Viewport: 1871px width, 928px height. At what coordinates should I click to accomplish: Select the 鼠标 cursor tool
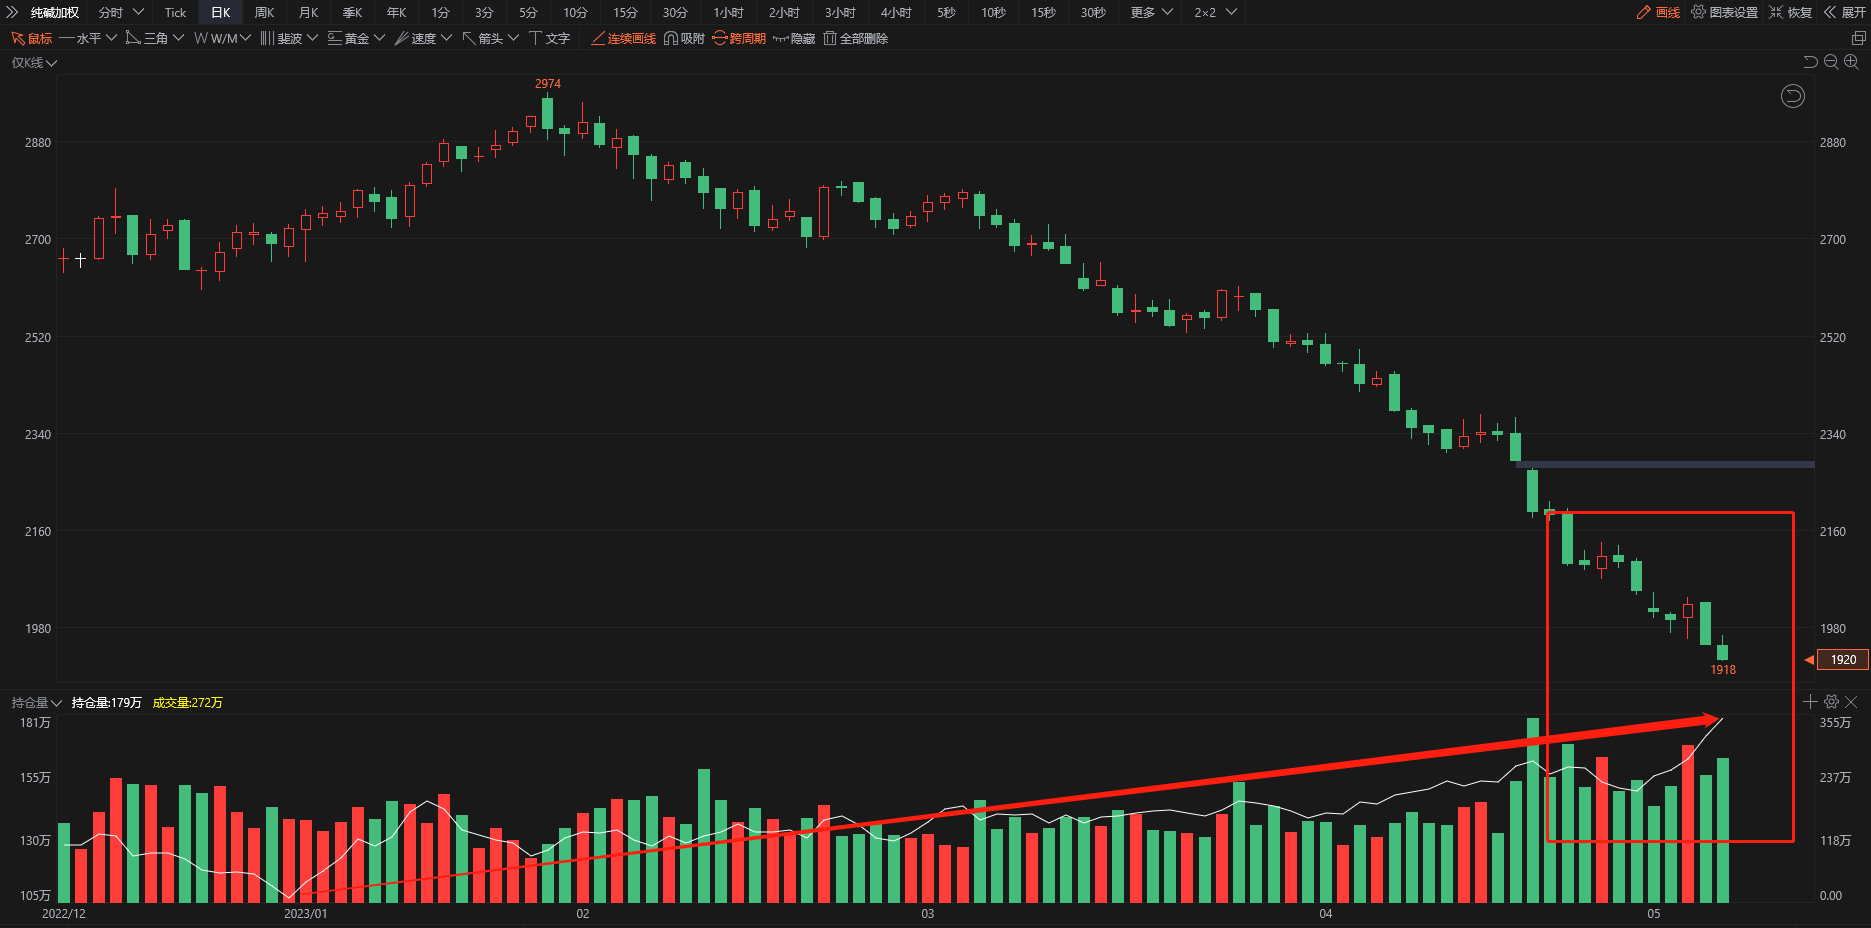[x=31, y=38]
